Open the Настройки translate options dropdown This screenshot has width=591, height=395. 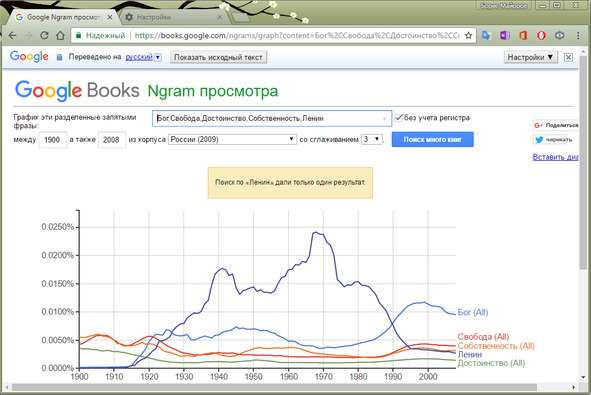click(x=530, y=57)
